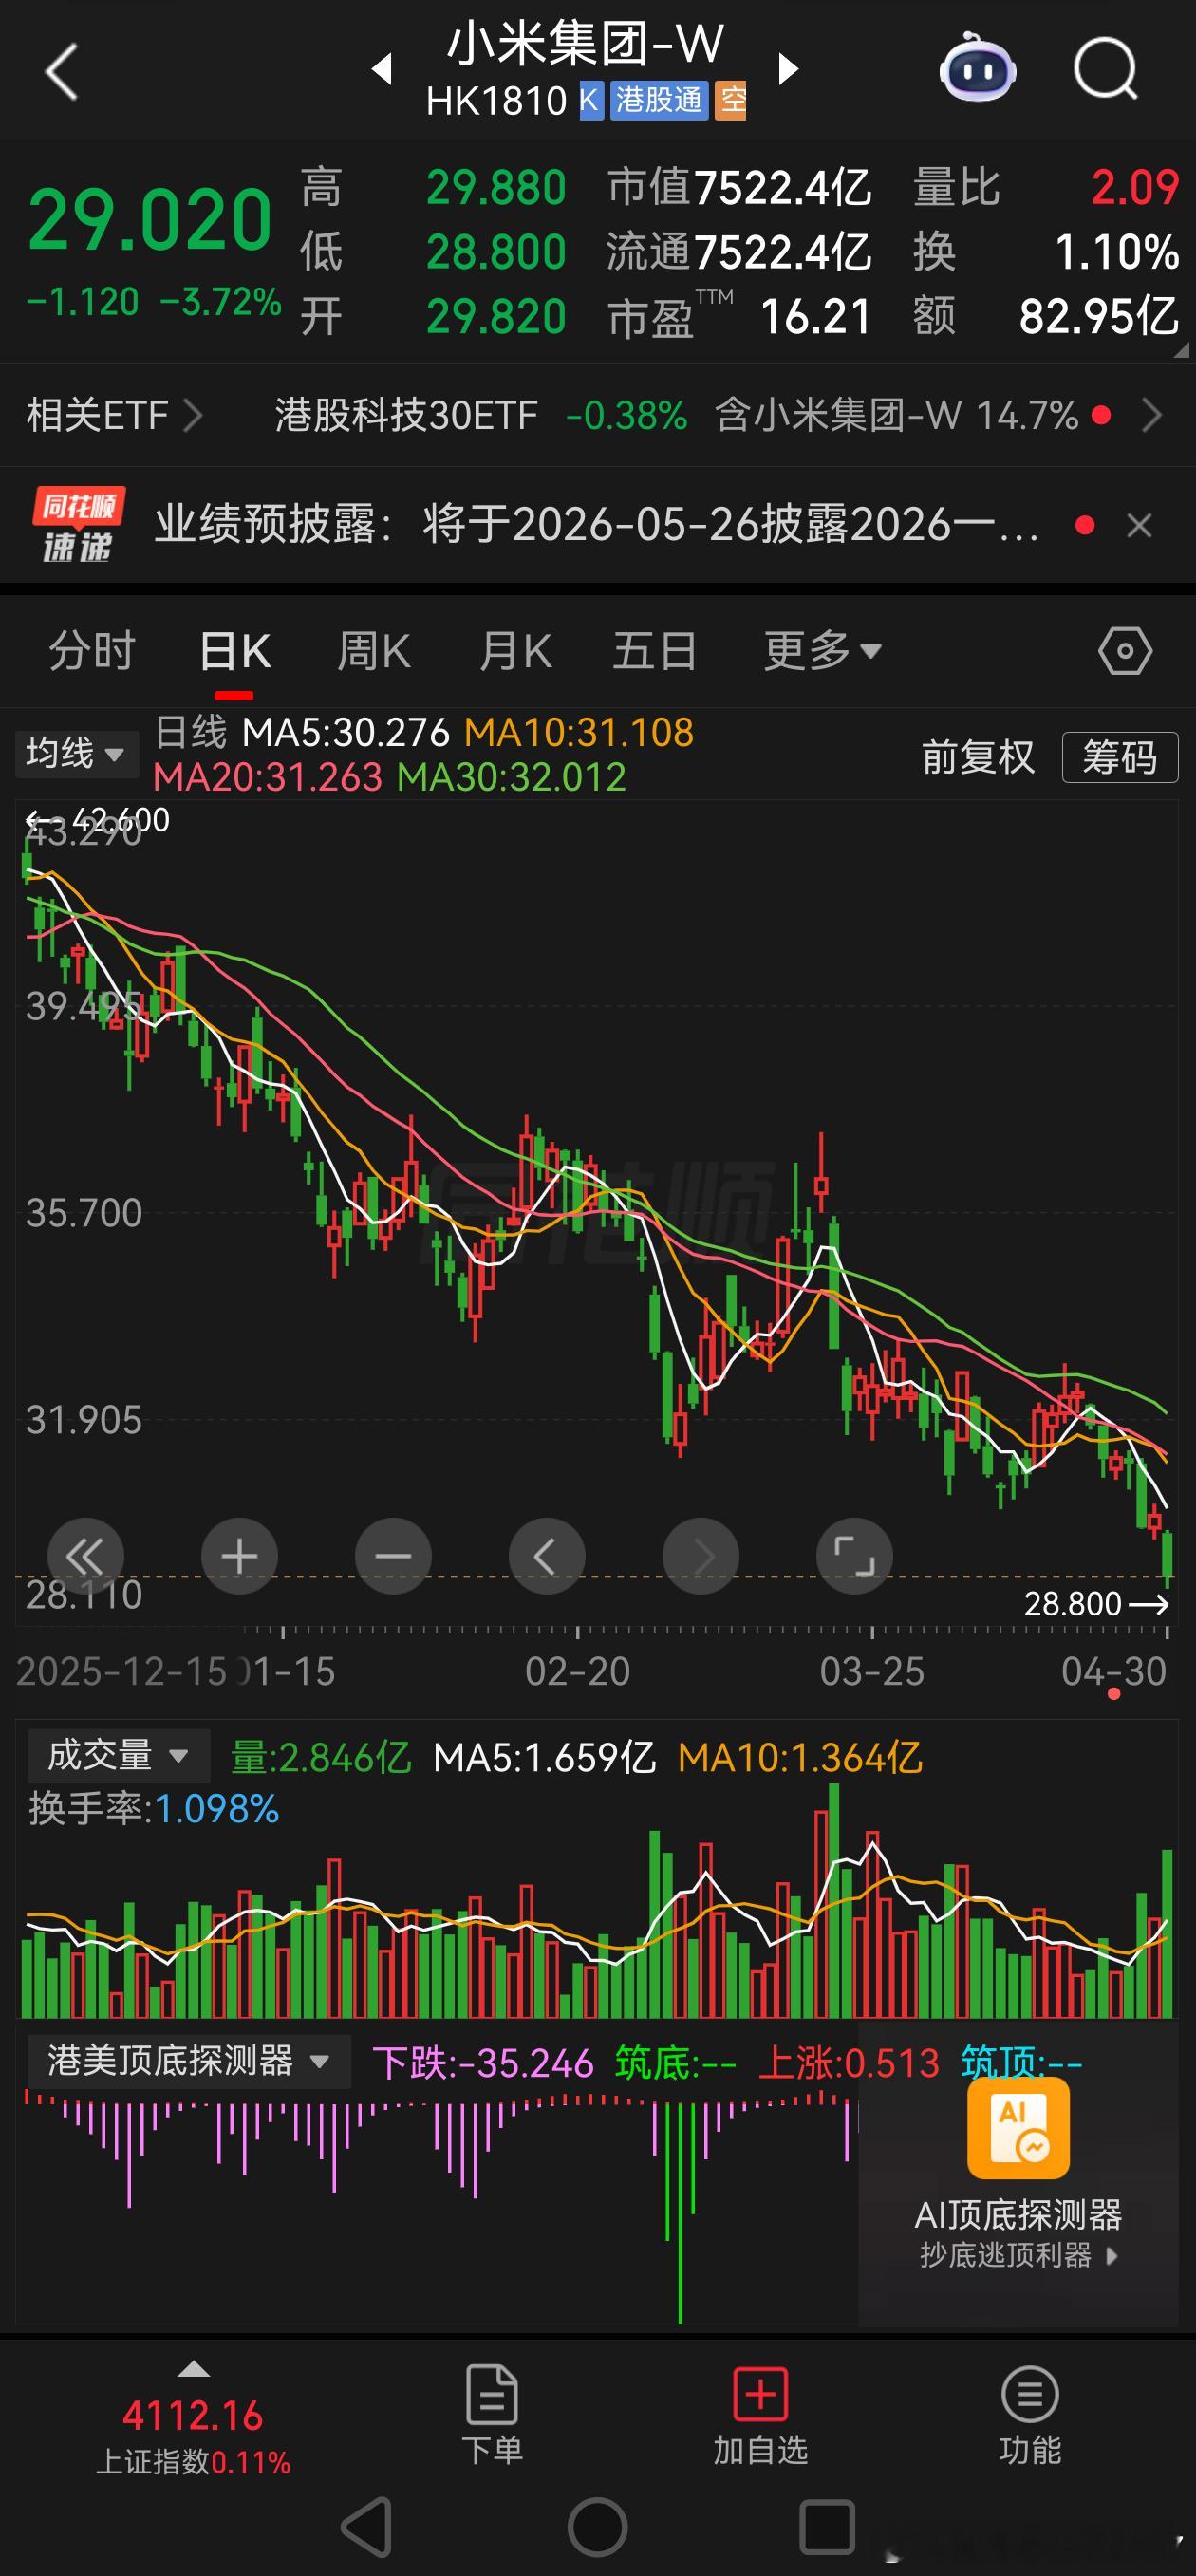Open the AI顶底探测器 orange icon
Image resolution: width=1196 pixels, height=2576 pixels.
1018,2127
